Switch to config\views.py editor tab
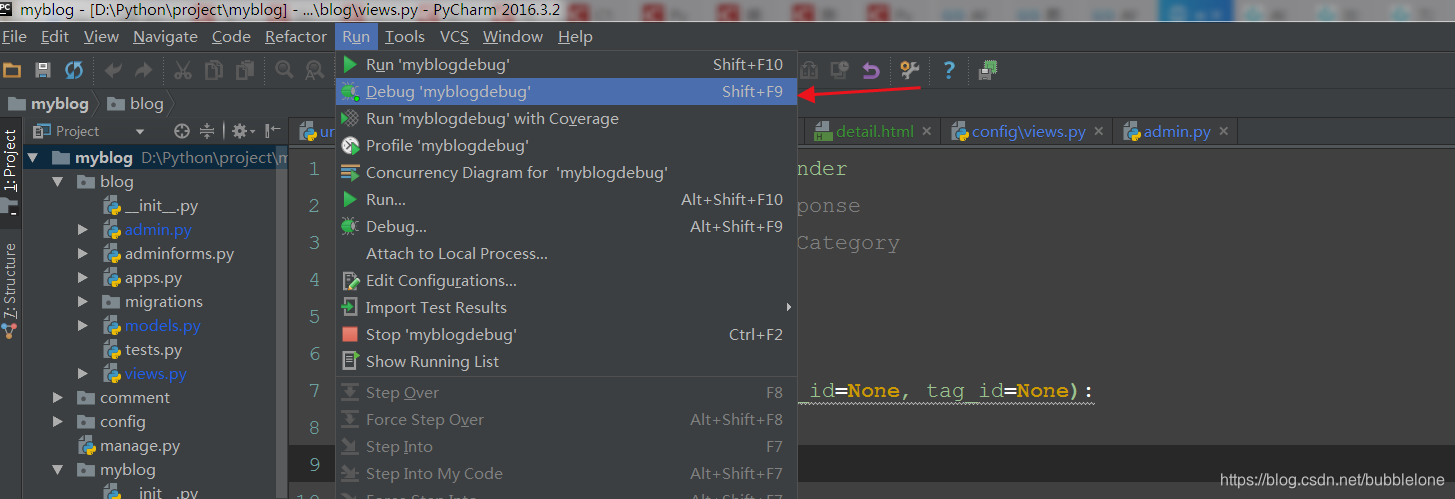Screen dimensions: 1455x499 click(x=1028, y=131)
